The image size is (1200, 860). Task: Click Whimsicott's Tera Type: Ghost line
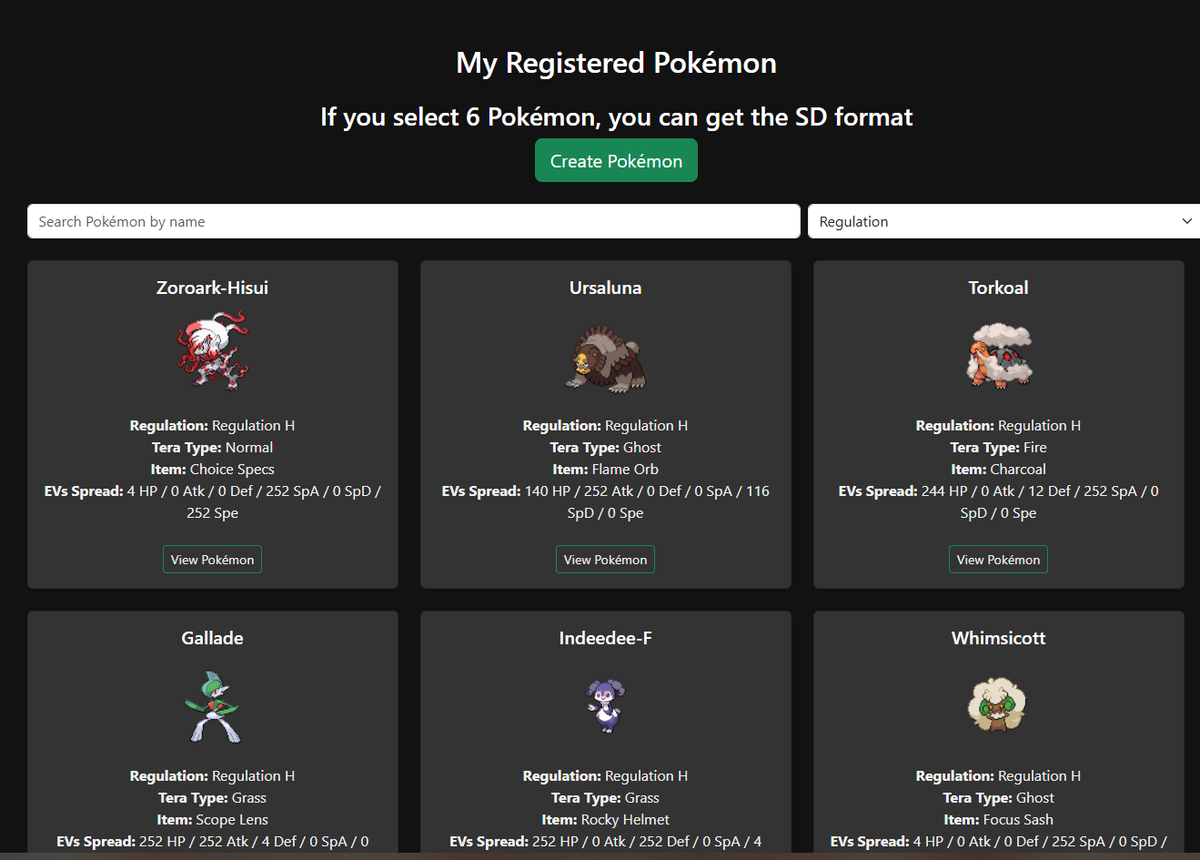click(x=998, y=798)
